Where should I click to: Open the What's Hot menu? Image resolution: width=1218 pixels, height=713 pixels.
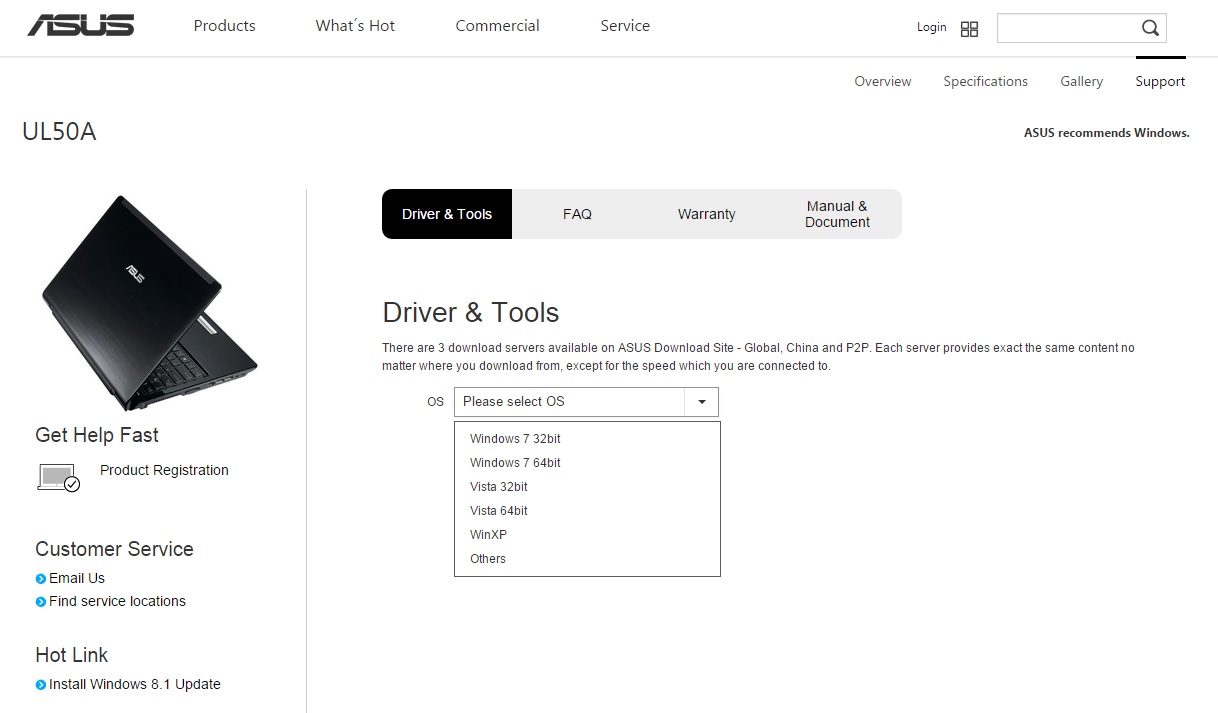(355, 26)
